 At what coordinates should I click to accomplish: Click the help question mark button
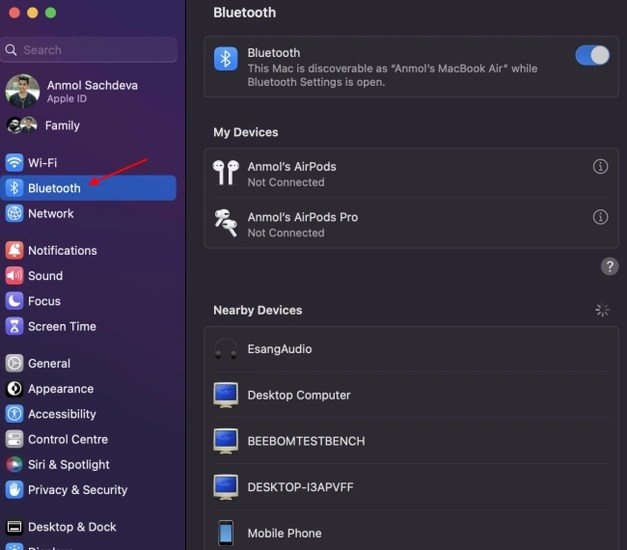609,266
